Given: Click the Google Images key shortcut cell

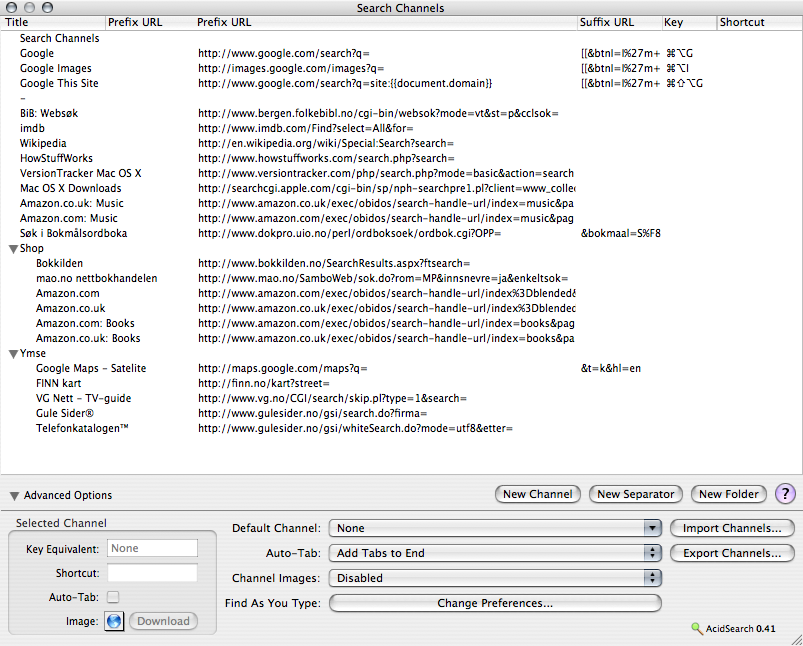Looking at the screenshot, I should [677, 69].
